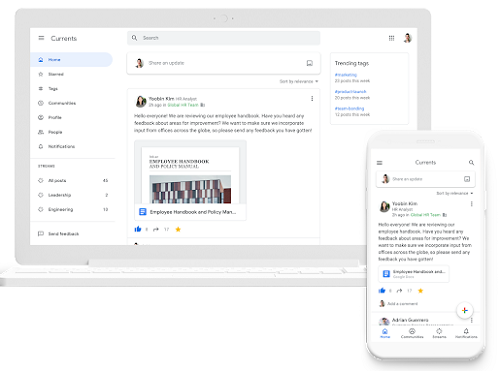500x371 pixels.
Task: Click the image icon in Share an update box
Action: (x=310, y=63)
